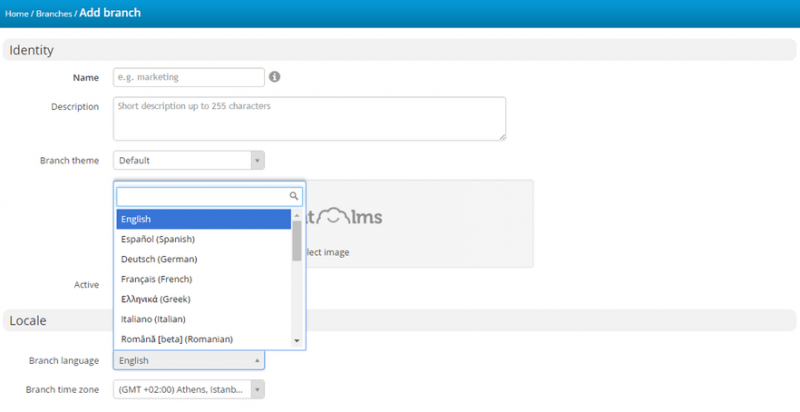800x412 pixels.
Task: Focus the language search box
Action: 209,196
